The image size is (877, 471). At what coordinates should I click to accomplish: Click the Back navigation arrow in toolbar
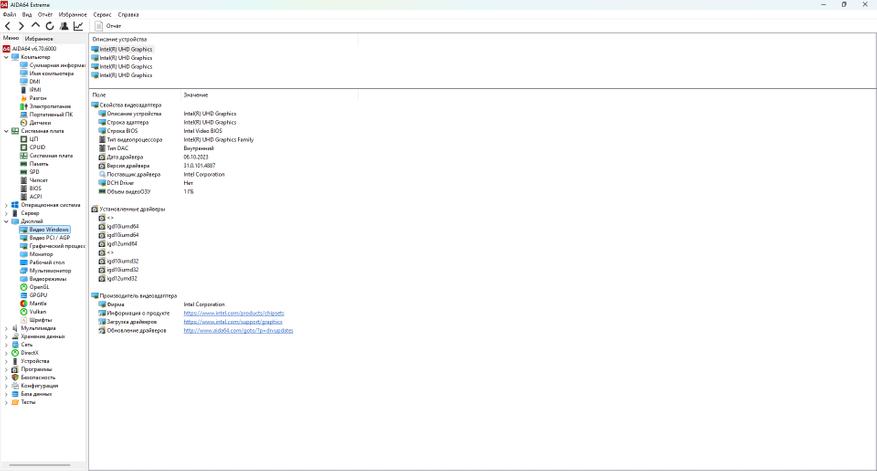[x=7, y=26]
